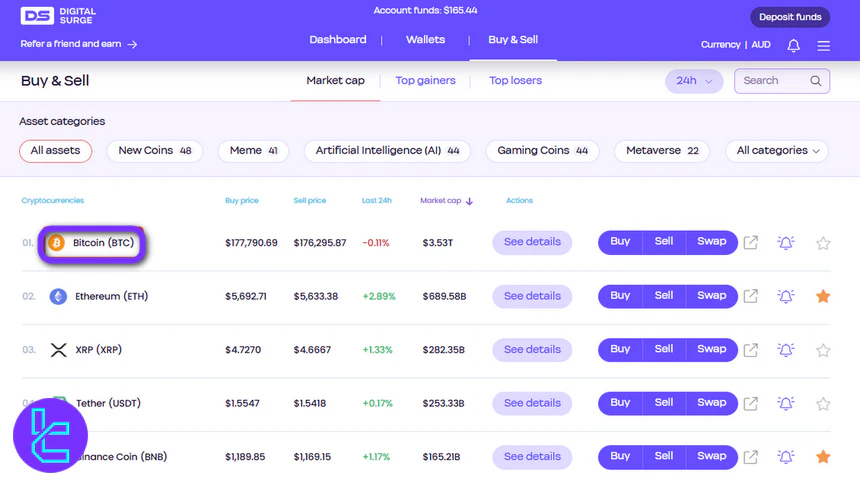The image size is (860, 484).
Task: See details for Bitcoin
Action: coord(532,243)
